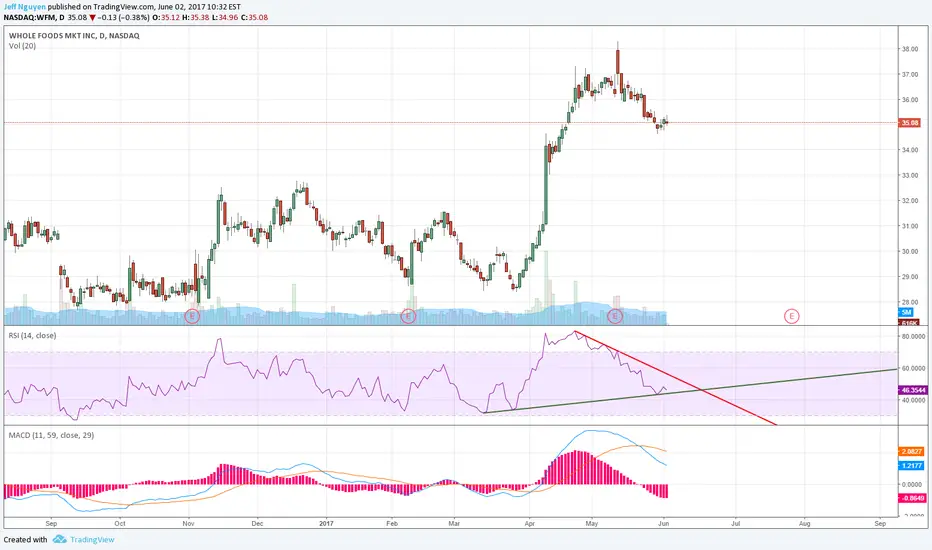Click the Created with caption text
Viewport: 932px width, 550px height.
26,539
